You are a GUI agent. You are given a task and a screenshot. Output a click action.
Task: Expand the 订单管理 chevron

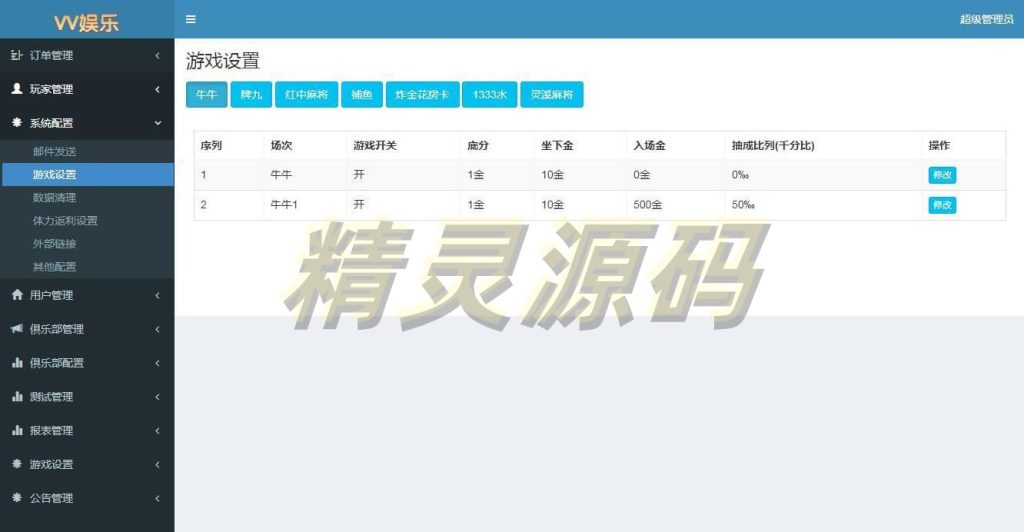pos(157,55)
